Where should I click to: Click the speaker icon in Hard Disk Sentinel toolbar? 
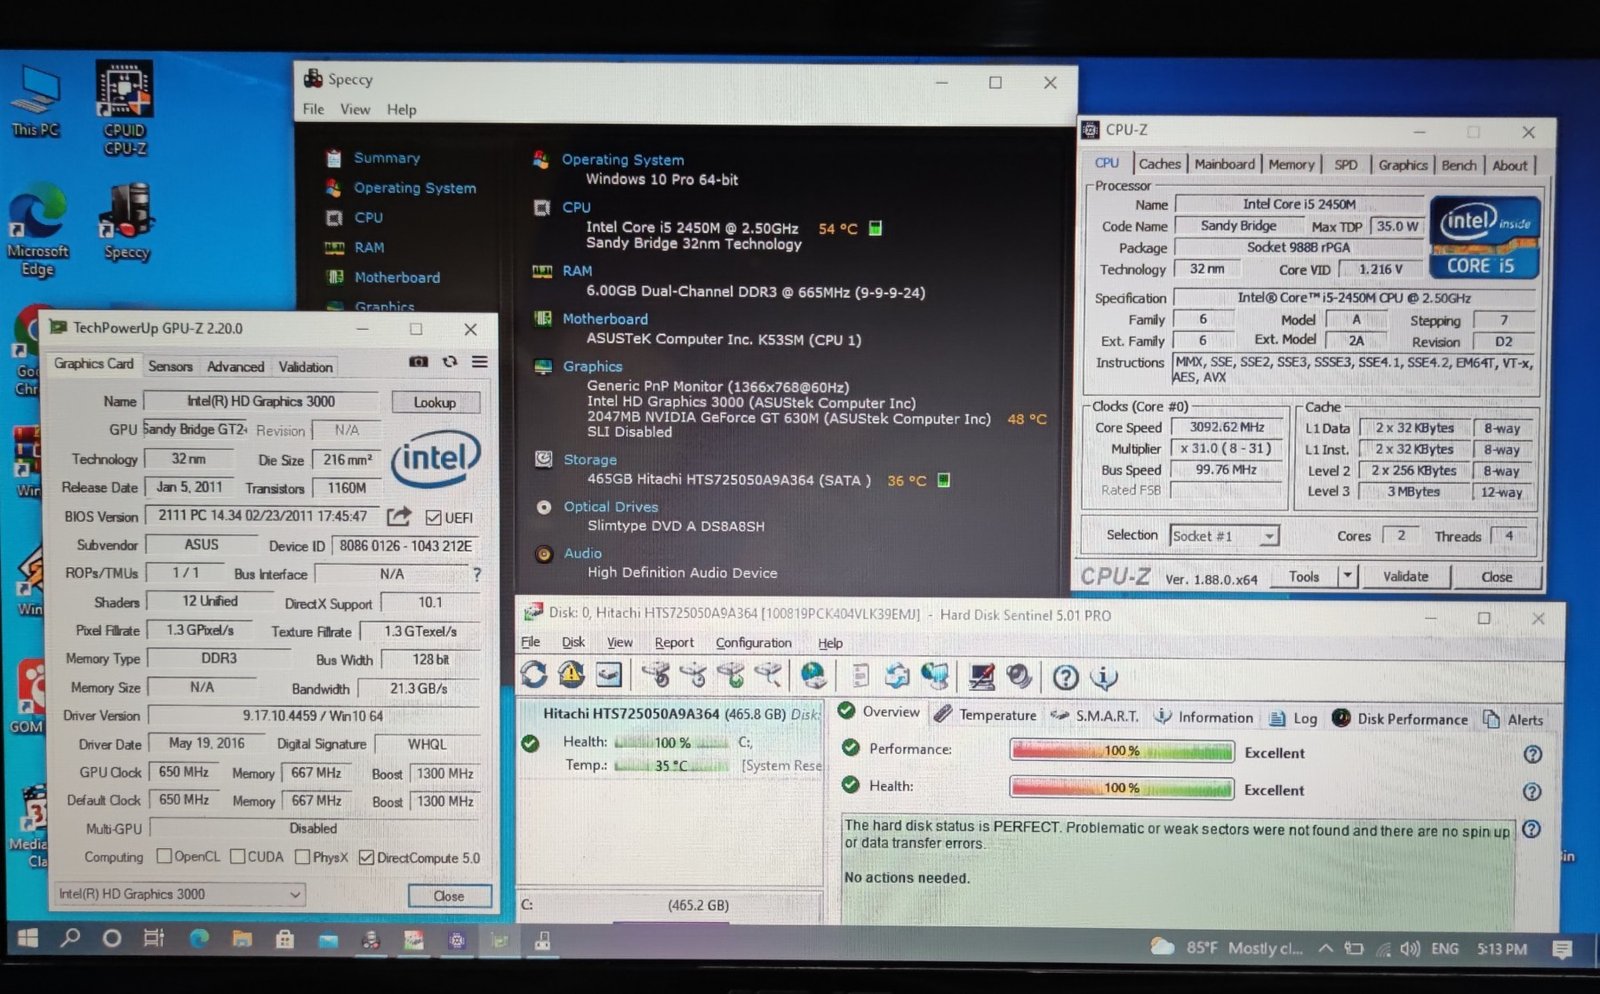click(x=1019, y=677)
